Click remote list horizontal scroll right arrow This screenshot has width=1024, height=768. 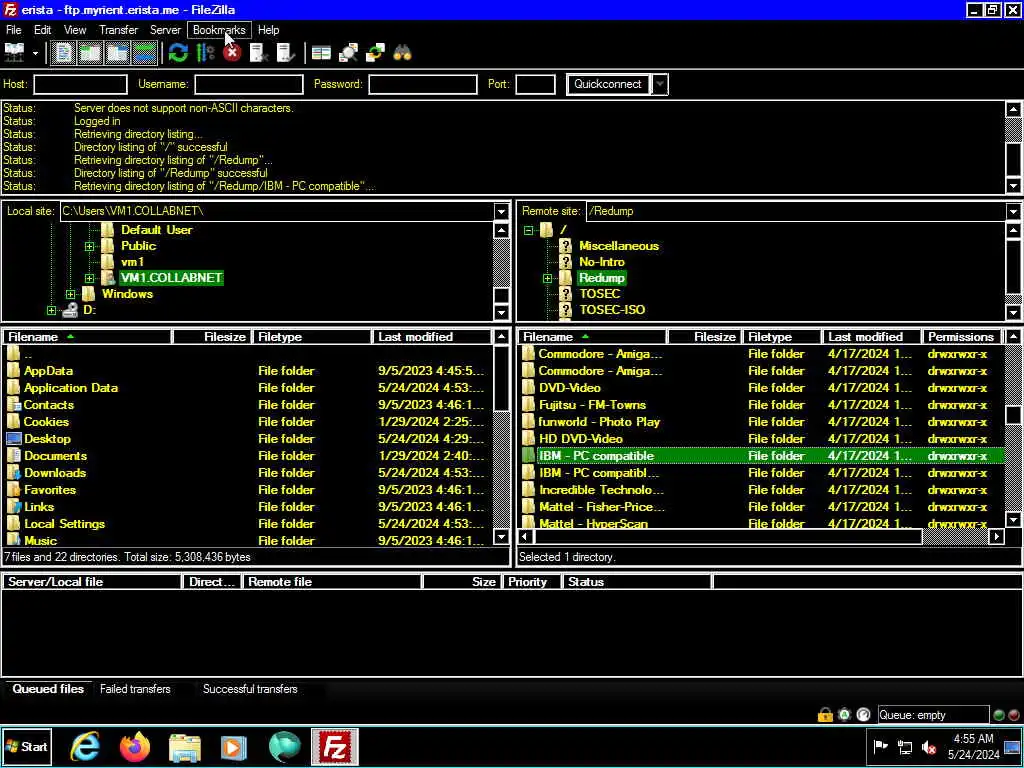[996, 537]
